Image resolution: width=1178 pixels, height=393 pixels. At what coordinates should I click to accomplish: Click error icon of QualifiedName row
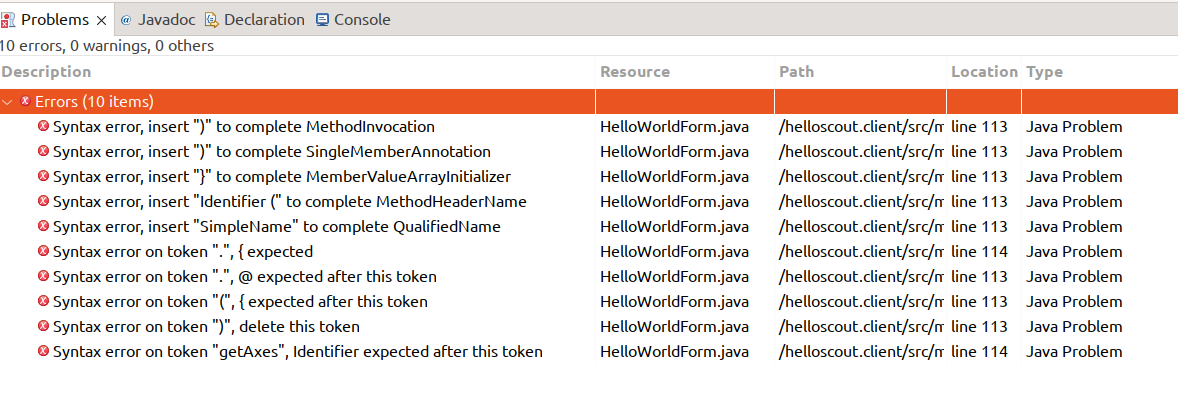click(43, 226)
